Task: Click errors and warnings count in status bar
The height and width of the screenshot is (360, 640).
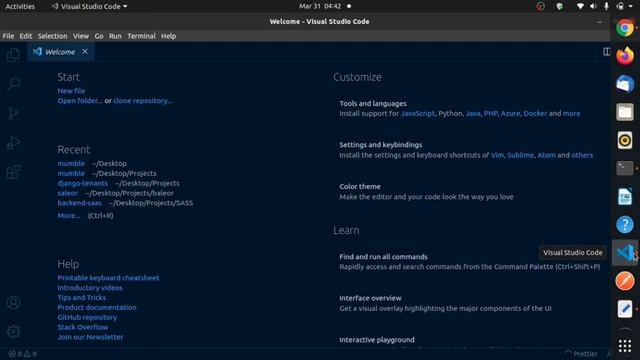Action: point(23,354)
